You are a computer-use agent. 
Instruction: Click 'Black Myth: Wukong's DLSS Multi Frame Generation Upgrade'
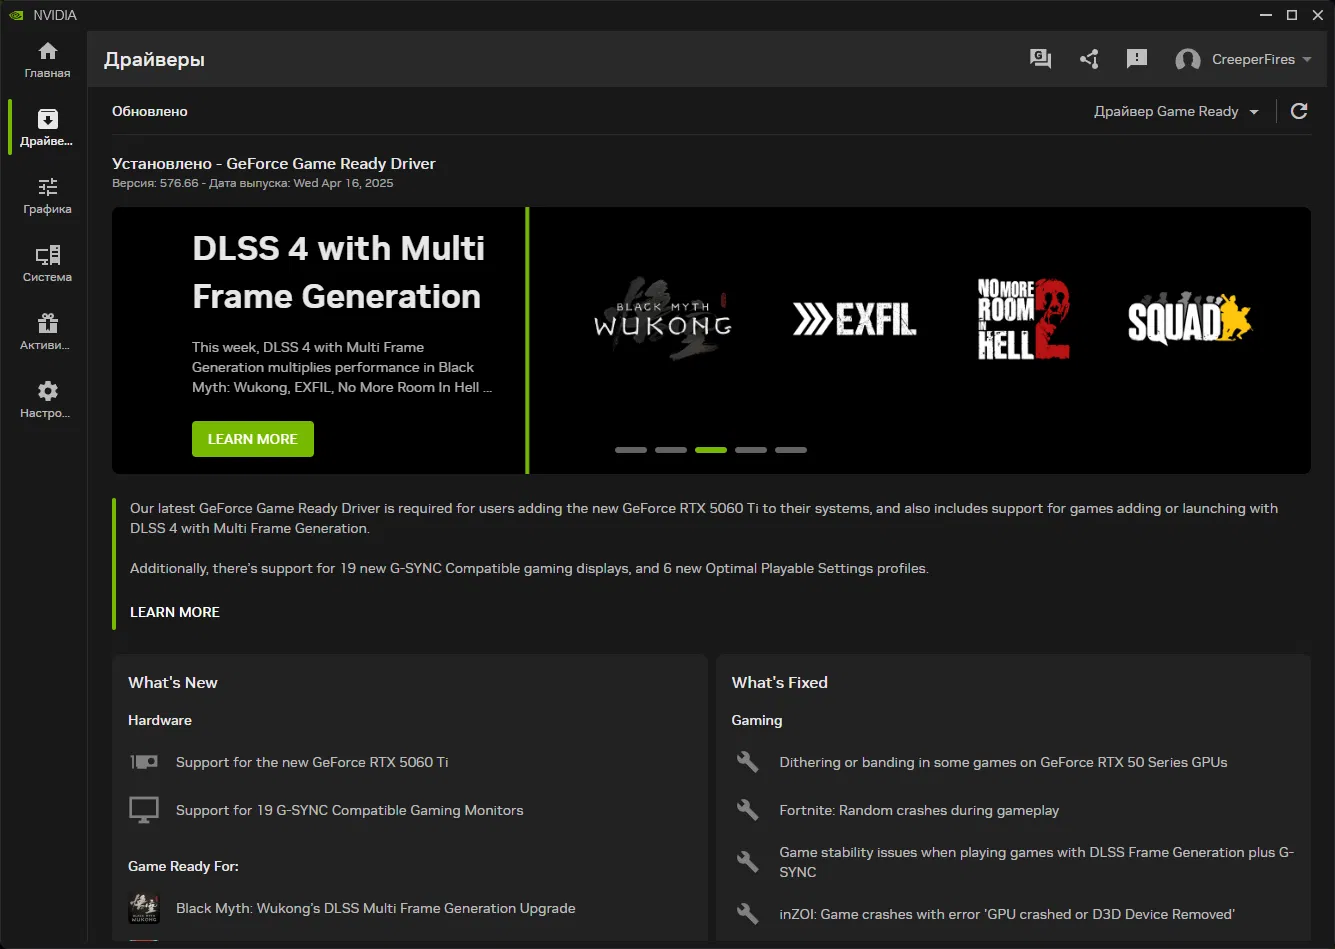point(376,908)
